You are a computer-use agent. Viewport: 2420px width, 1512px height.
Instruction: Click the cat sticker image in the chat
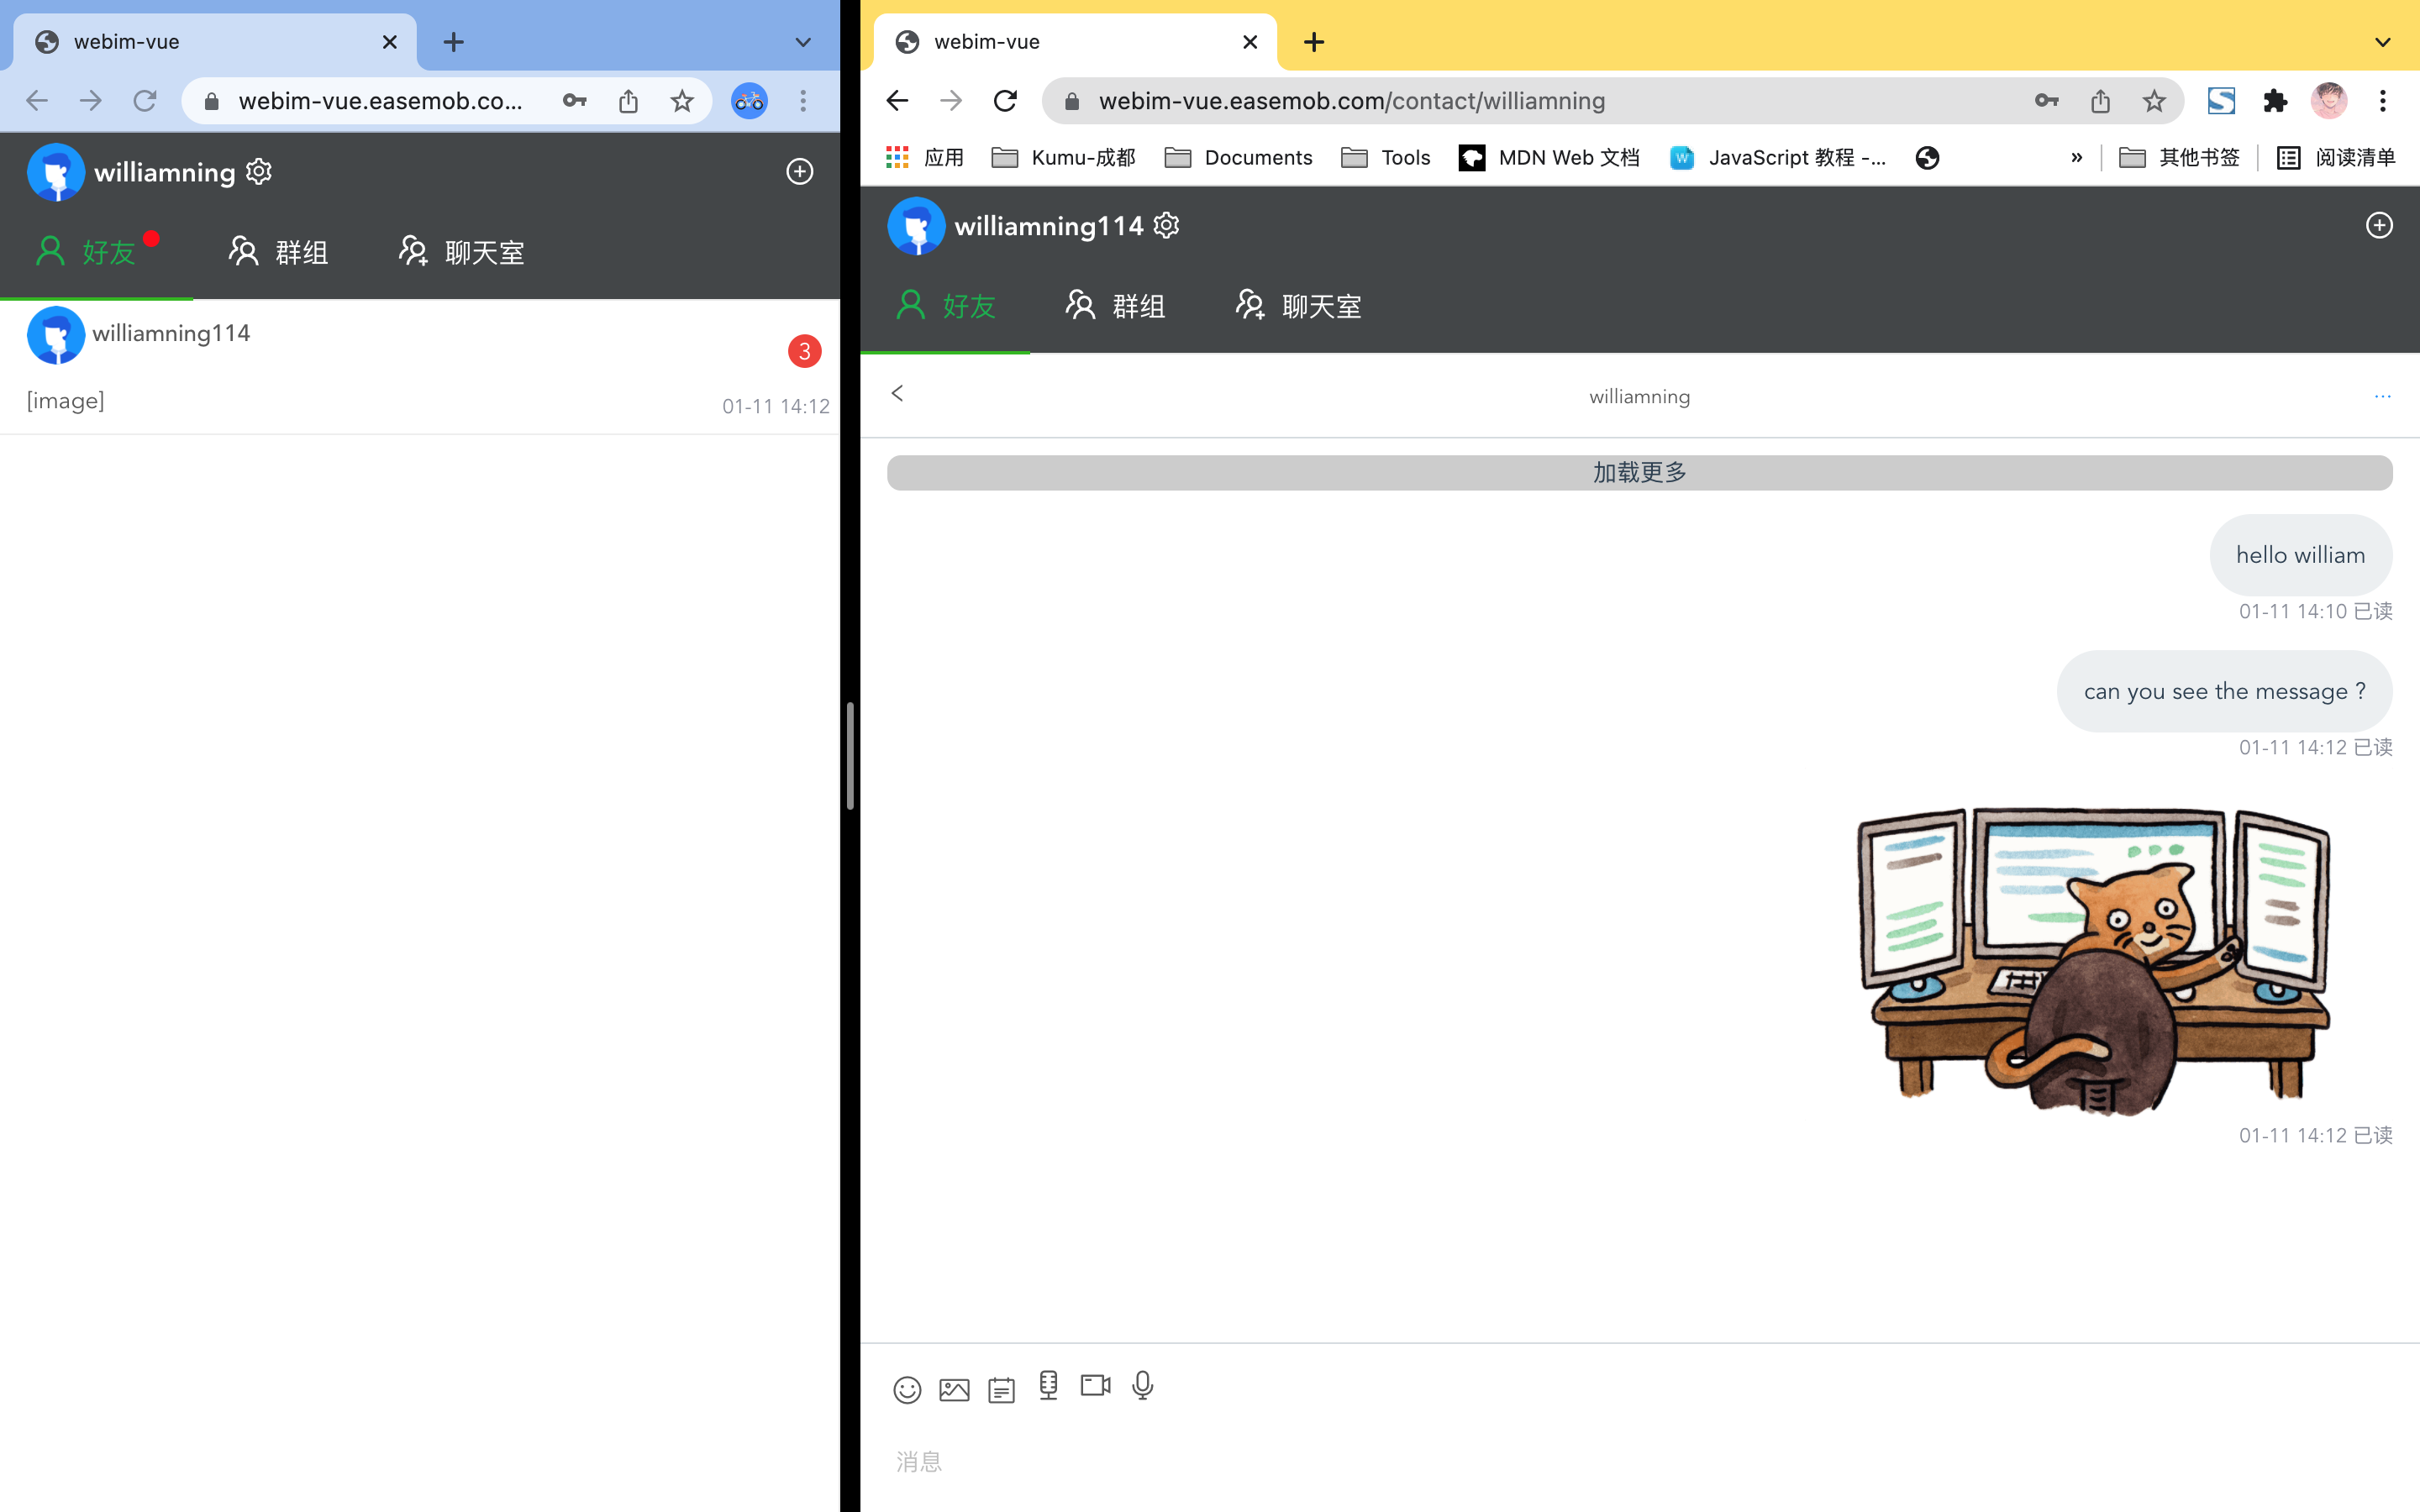(x=2095, y=960)
